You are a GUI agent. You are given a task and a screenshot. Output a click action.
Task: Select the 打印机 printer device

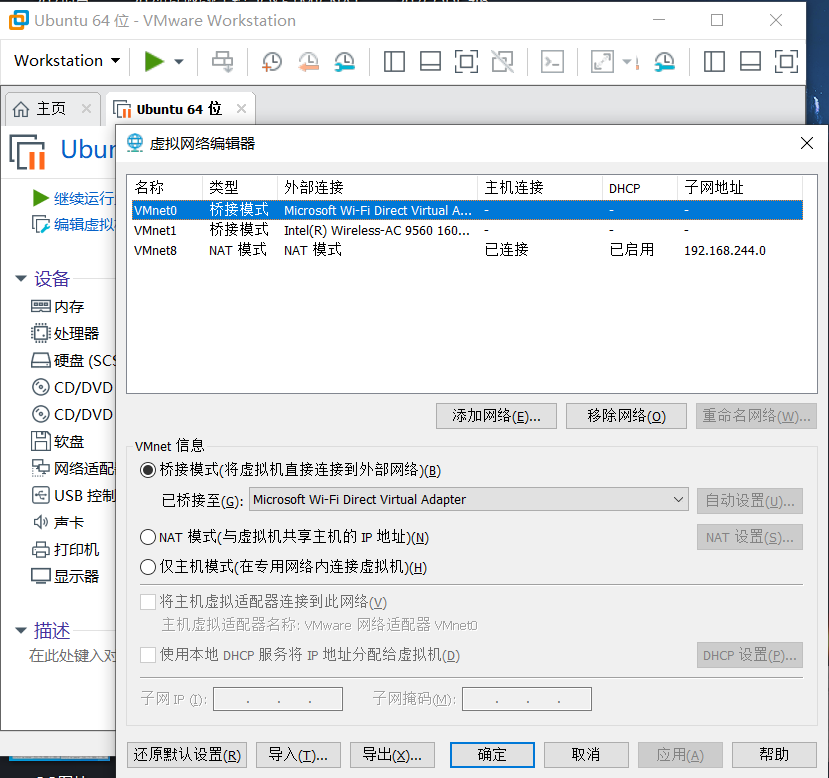click(65, 549)
